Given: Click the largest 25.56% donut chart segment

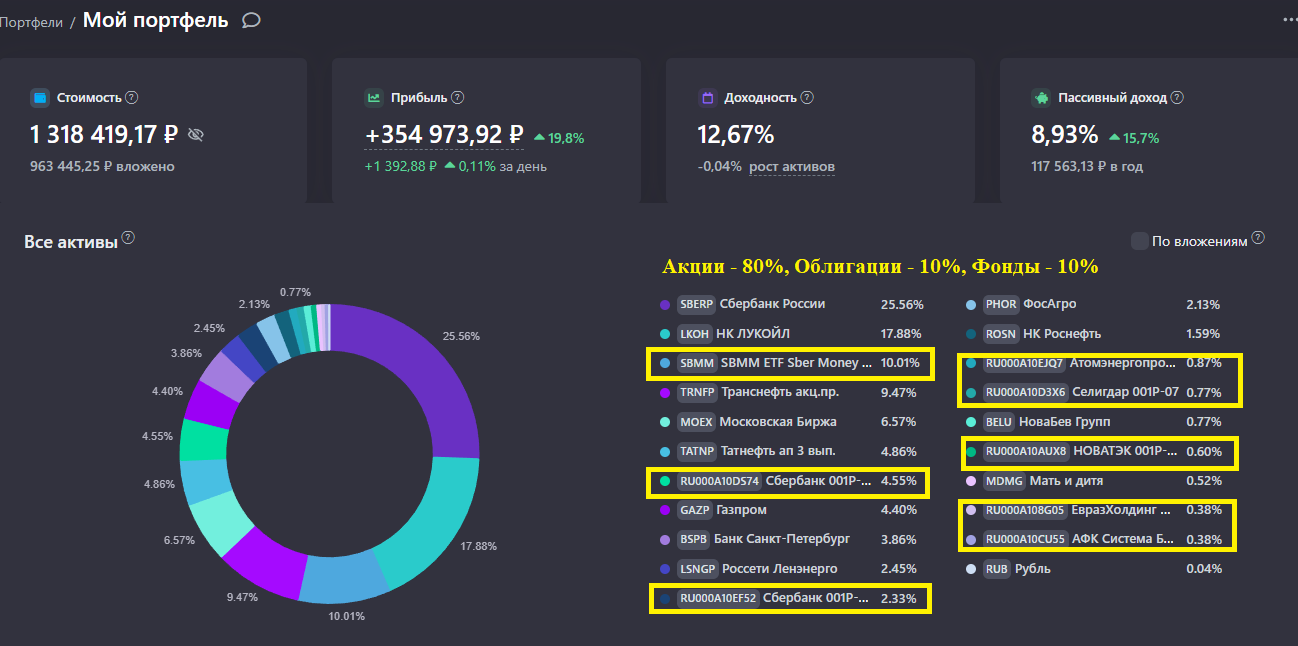Looking at the screenshot, I should pos(440,390).
